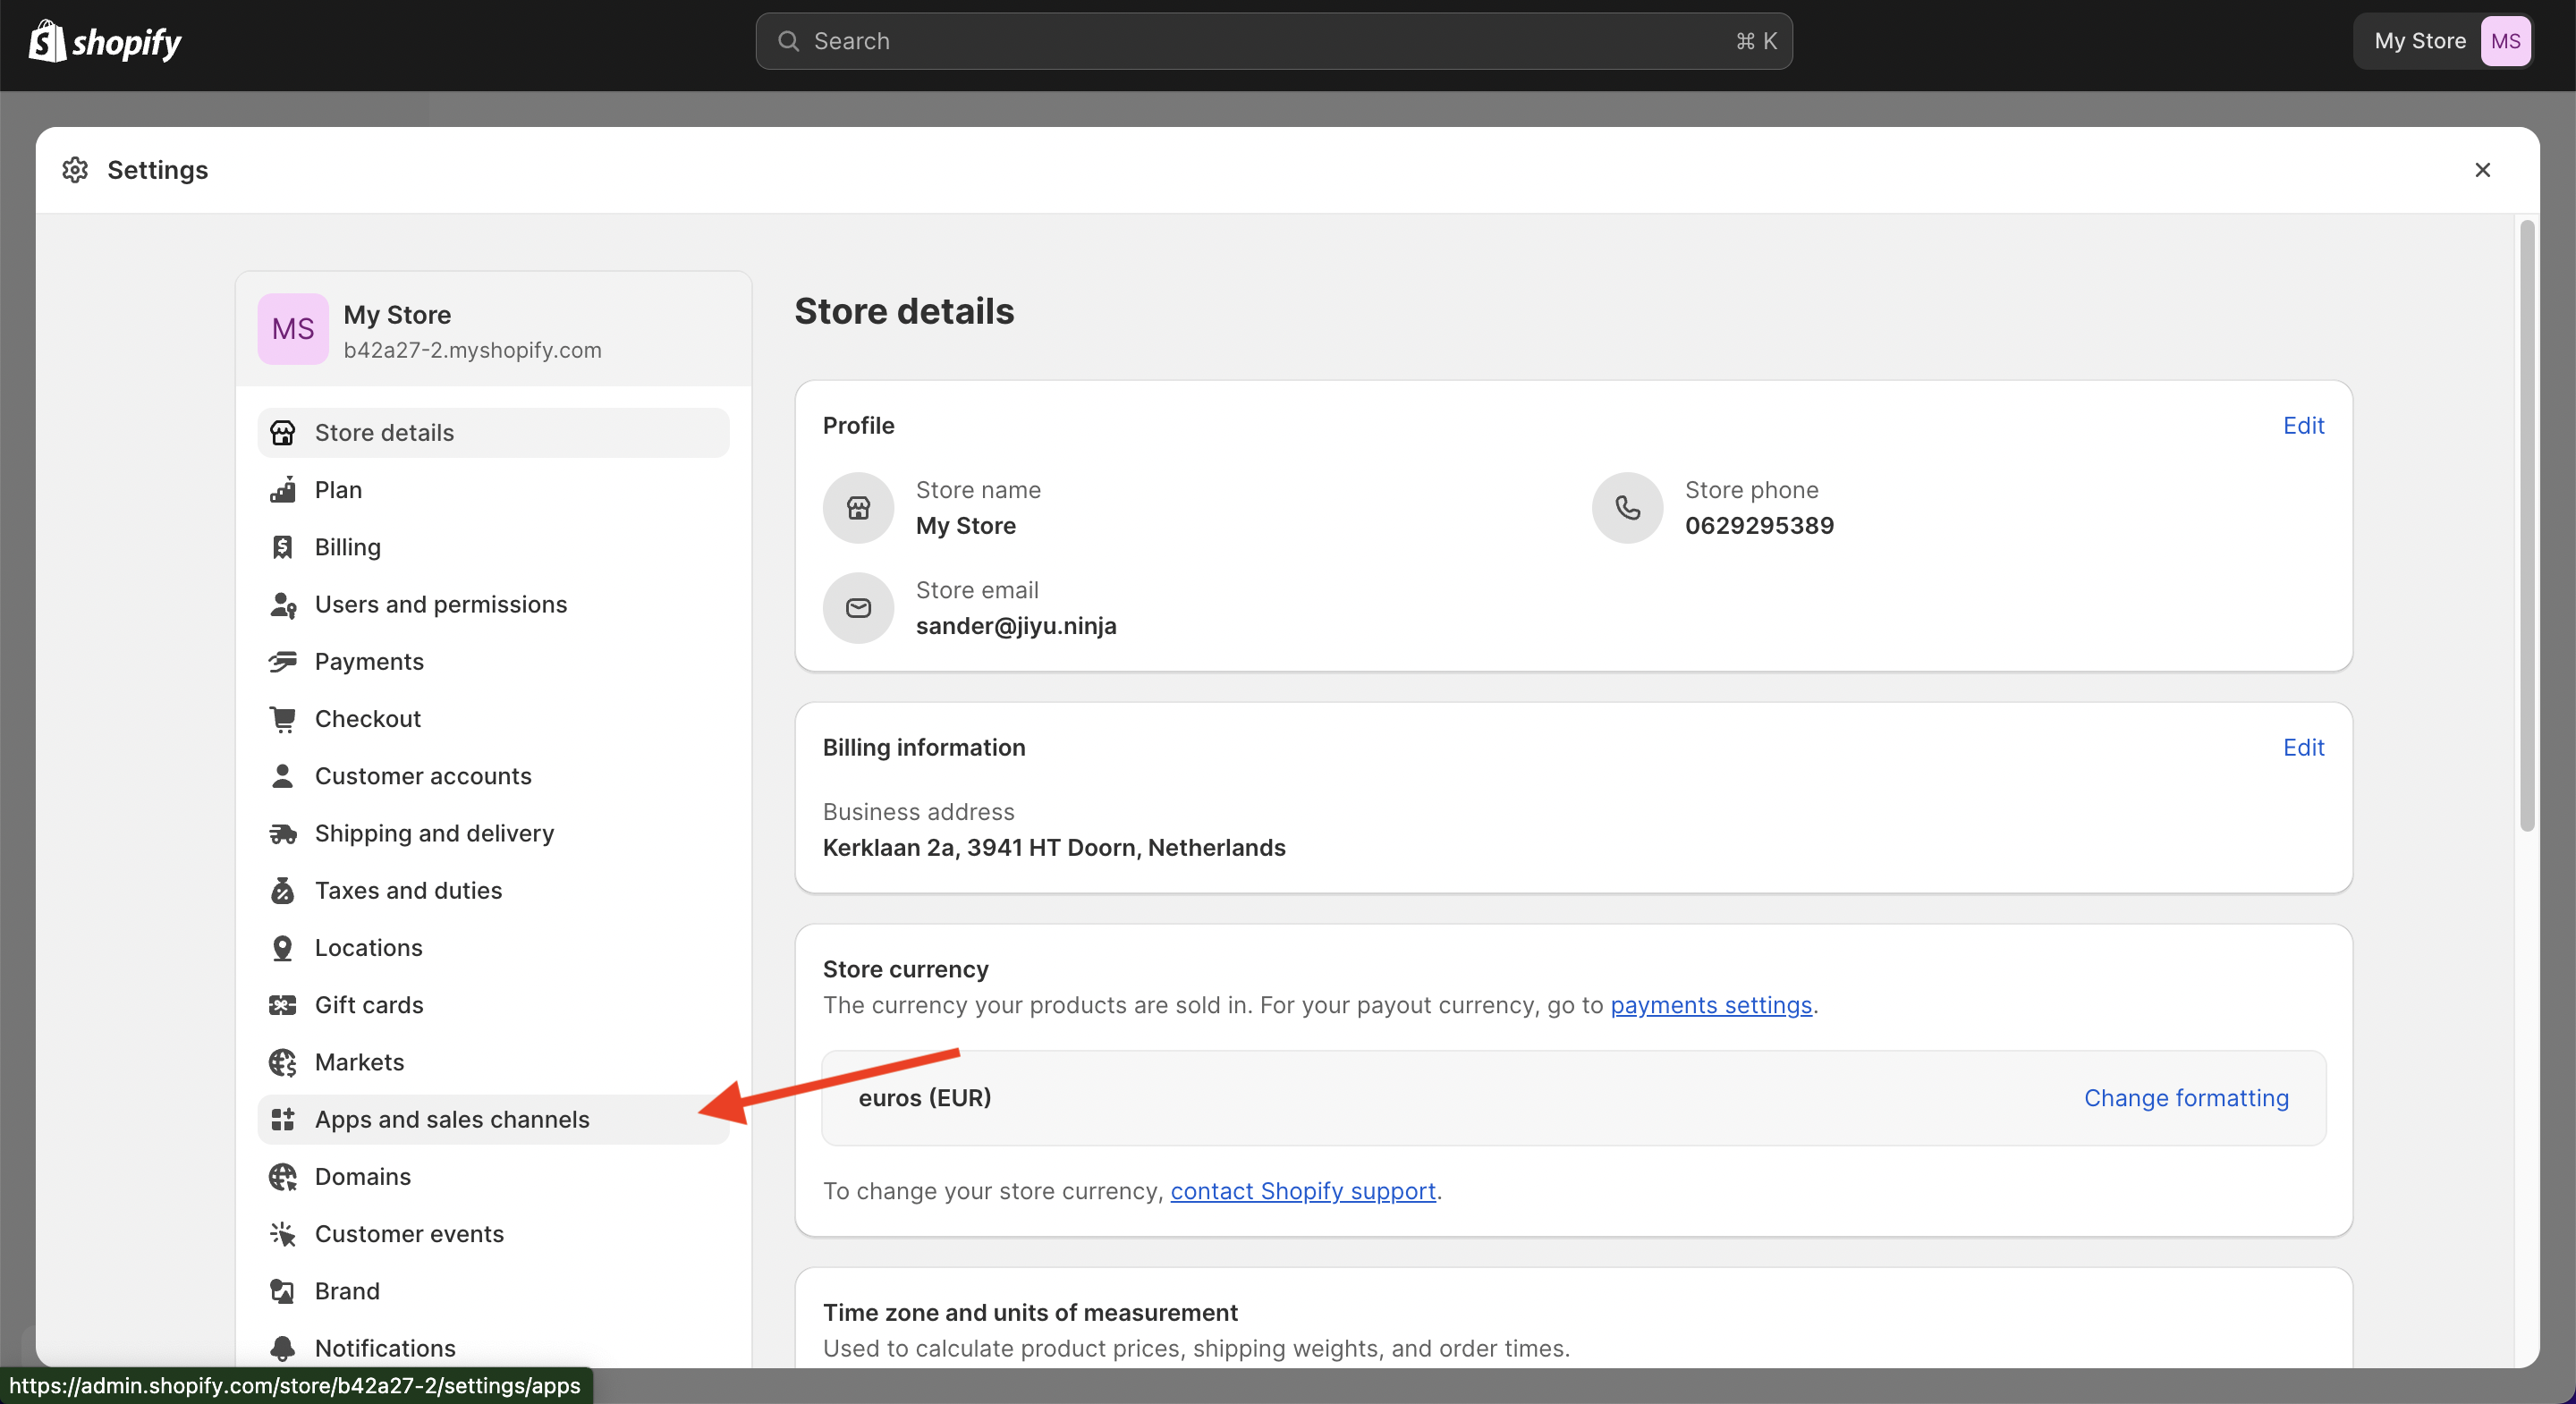Click the Customer accounts person icon

click(x=283, y=776)
